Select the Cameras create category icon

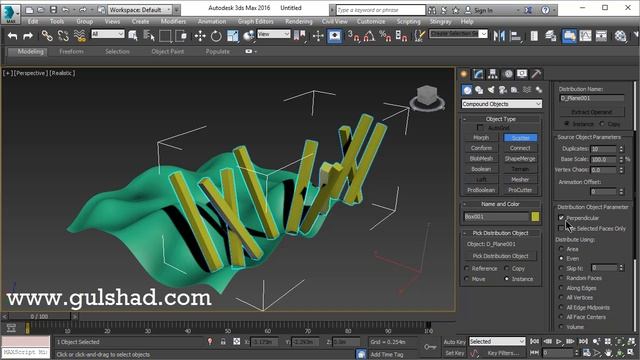pos(503,90)
